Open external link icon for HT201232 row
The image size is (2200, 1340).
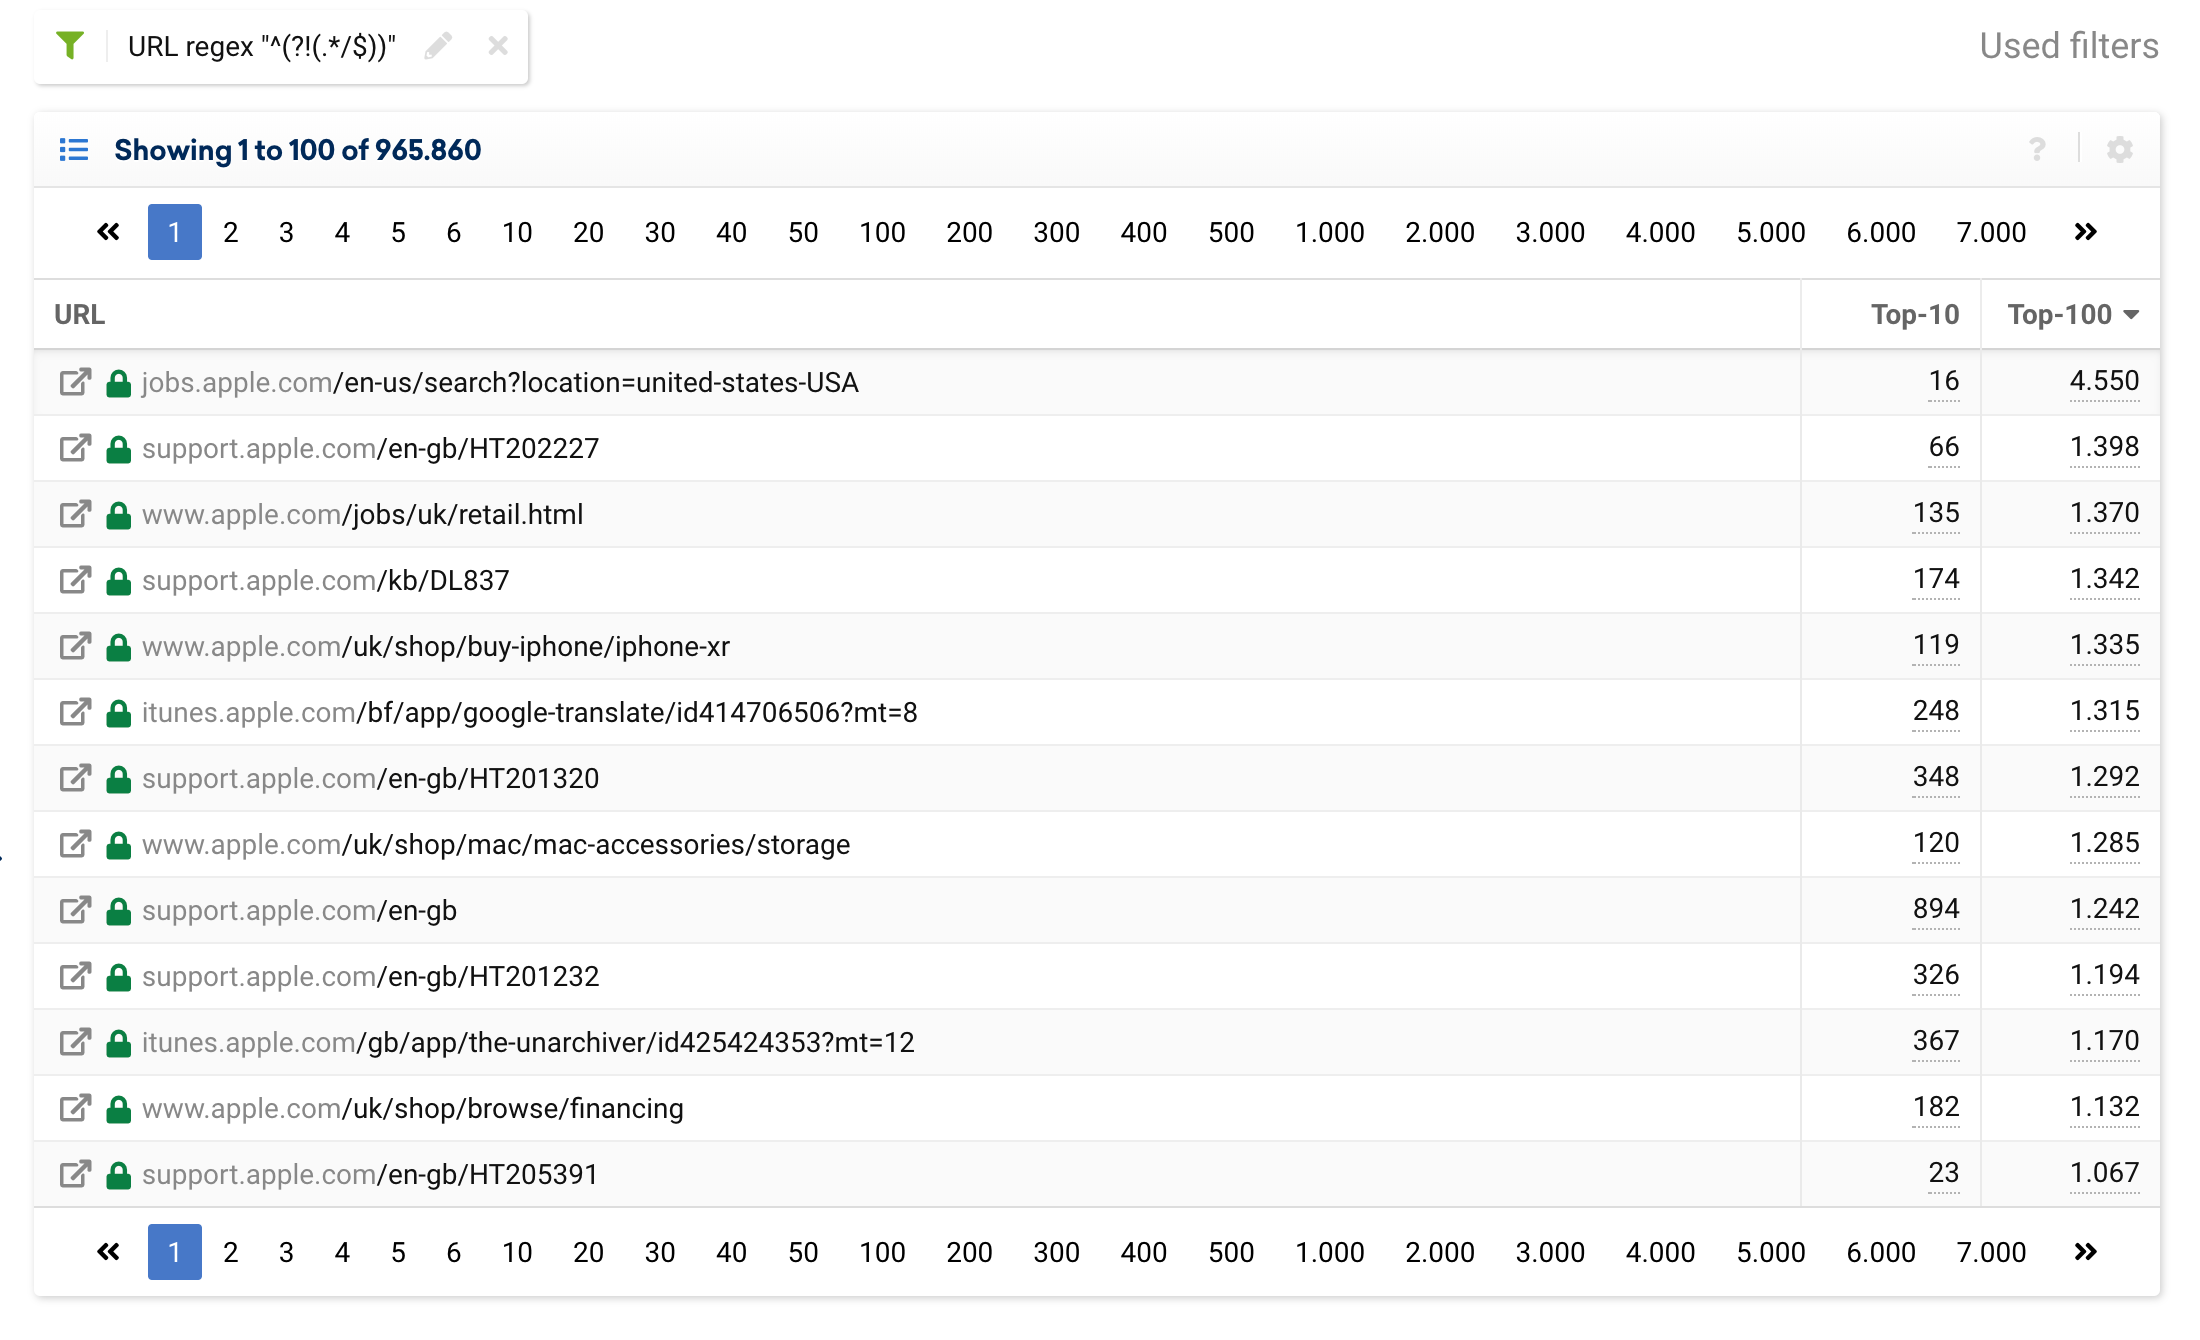[x=76, y=976]
